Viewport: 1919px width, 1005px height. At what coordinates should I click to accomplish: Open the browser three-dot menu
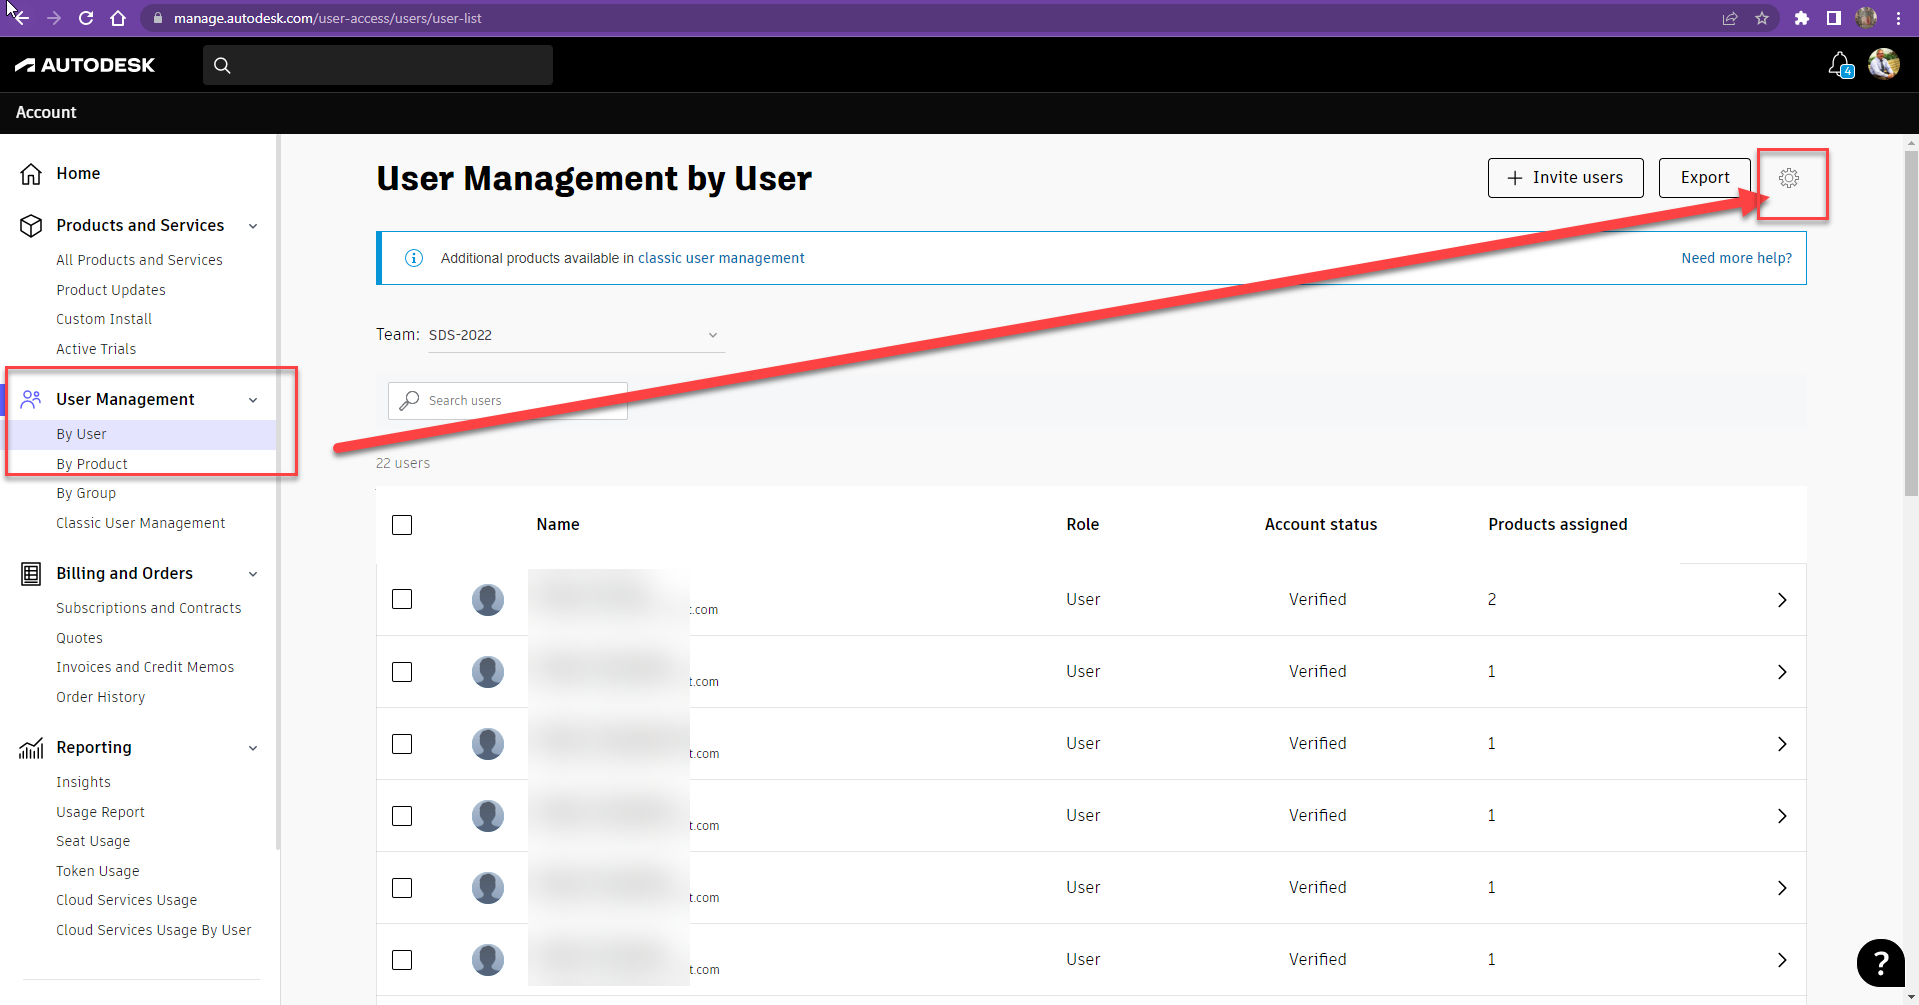1898,18
